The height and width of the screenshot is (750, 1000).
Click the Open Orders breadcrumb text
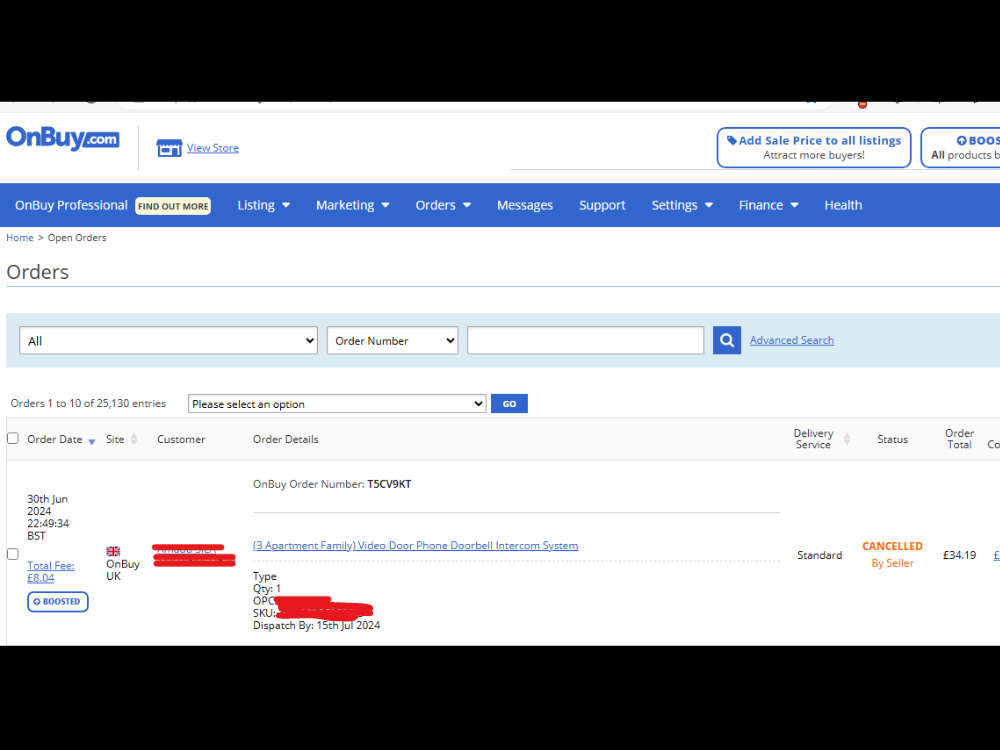(x=77, y=237)
